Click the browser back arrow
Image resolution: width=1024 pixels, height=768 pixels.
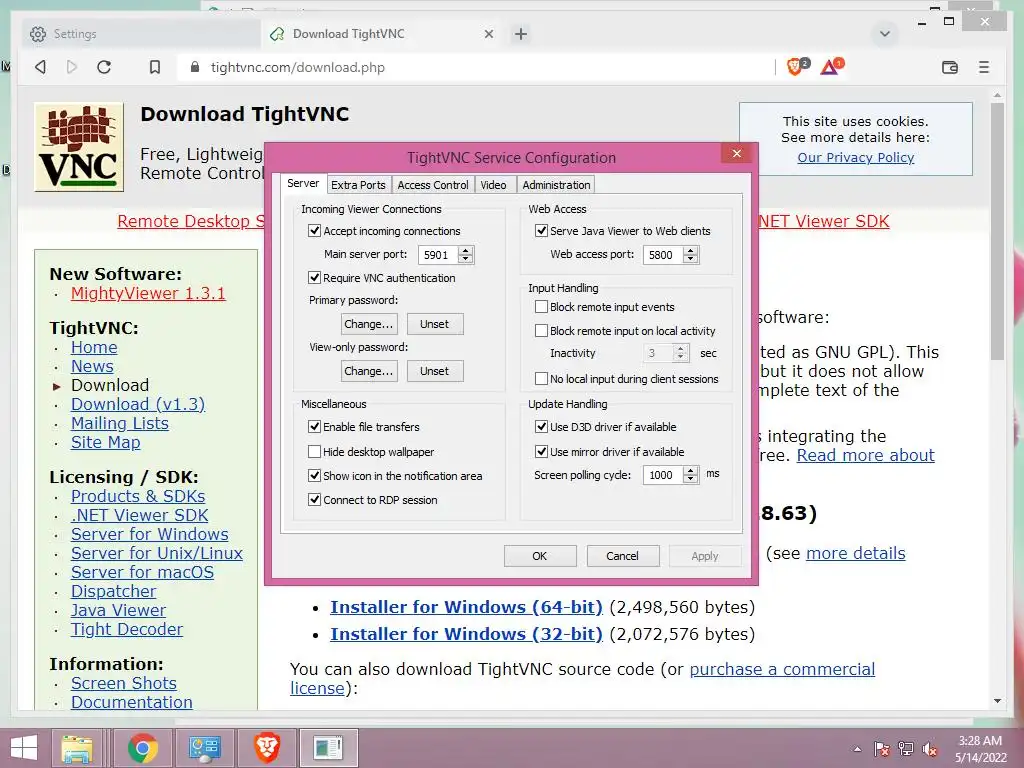tap(40, 67)
